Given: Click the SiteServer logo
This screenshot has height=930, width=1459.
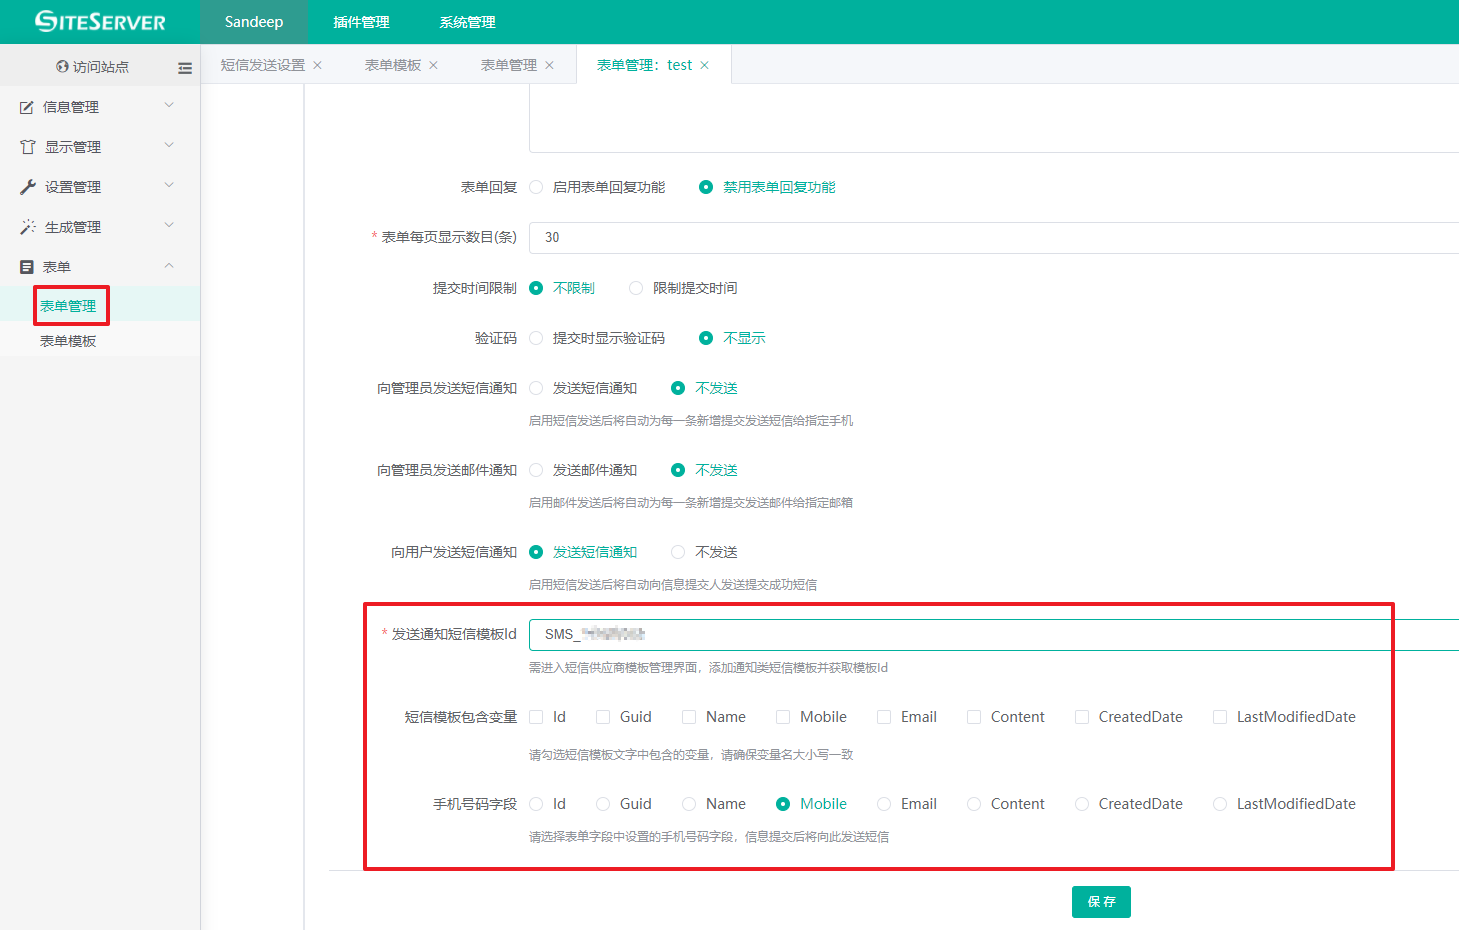Looking at the screenshot, I should (100, 21).
